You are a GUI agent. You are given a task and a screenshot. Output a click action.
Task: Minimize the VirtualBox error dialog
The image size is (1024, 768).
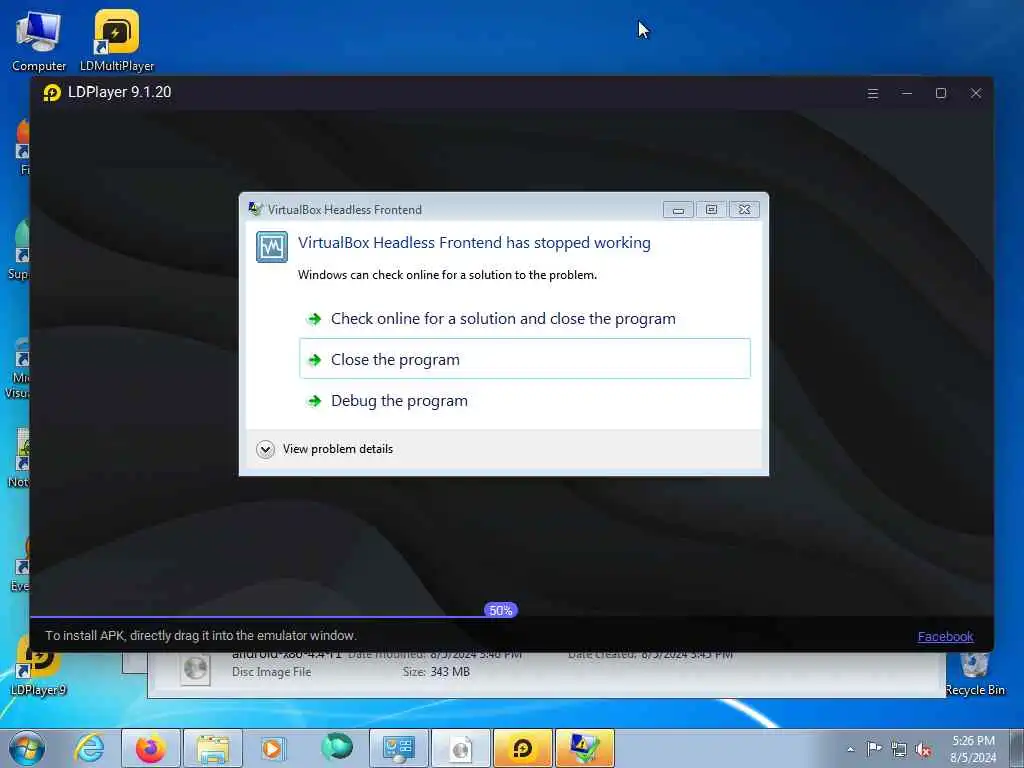[x=679, y=210]
